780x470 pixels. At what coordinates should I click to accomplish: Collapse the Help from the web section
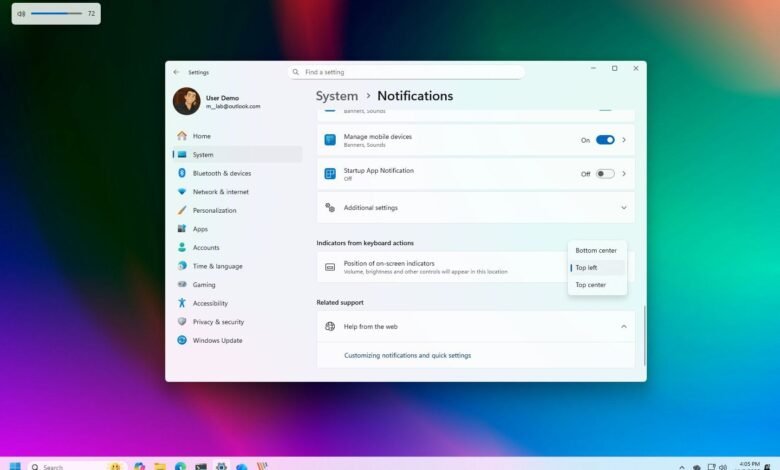coord(624,326)
